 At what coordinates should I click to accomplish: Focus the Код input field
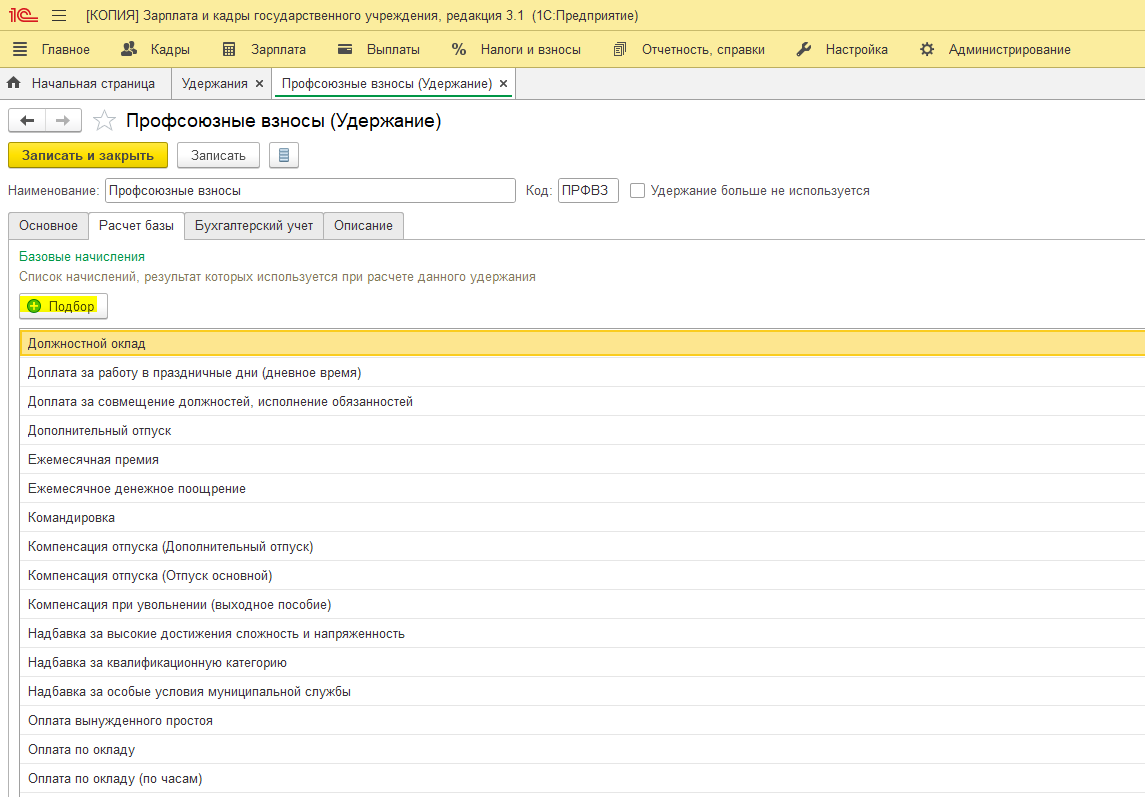[x=588, y=191]
